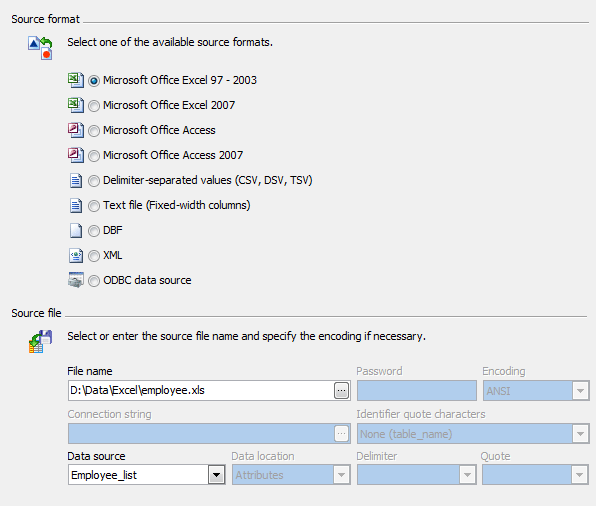Click the XML file icon
Image resolution: width=596 pixels, height=506 pixels.
tap(76, 255)
